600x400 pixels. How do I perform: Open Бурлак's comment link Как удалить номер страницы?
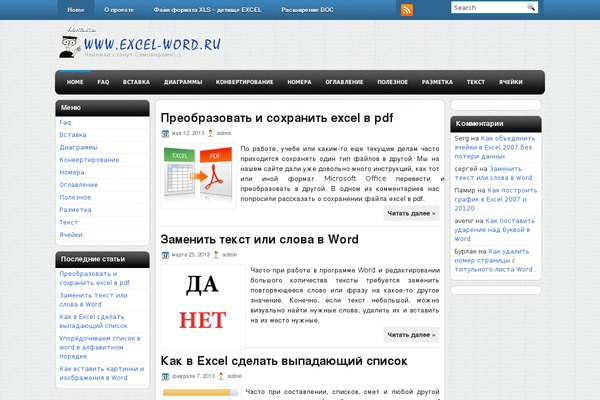pyautogui.click(x=494, y=260)
